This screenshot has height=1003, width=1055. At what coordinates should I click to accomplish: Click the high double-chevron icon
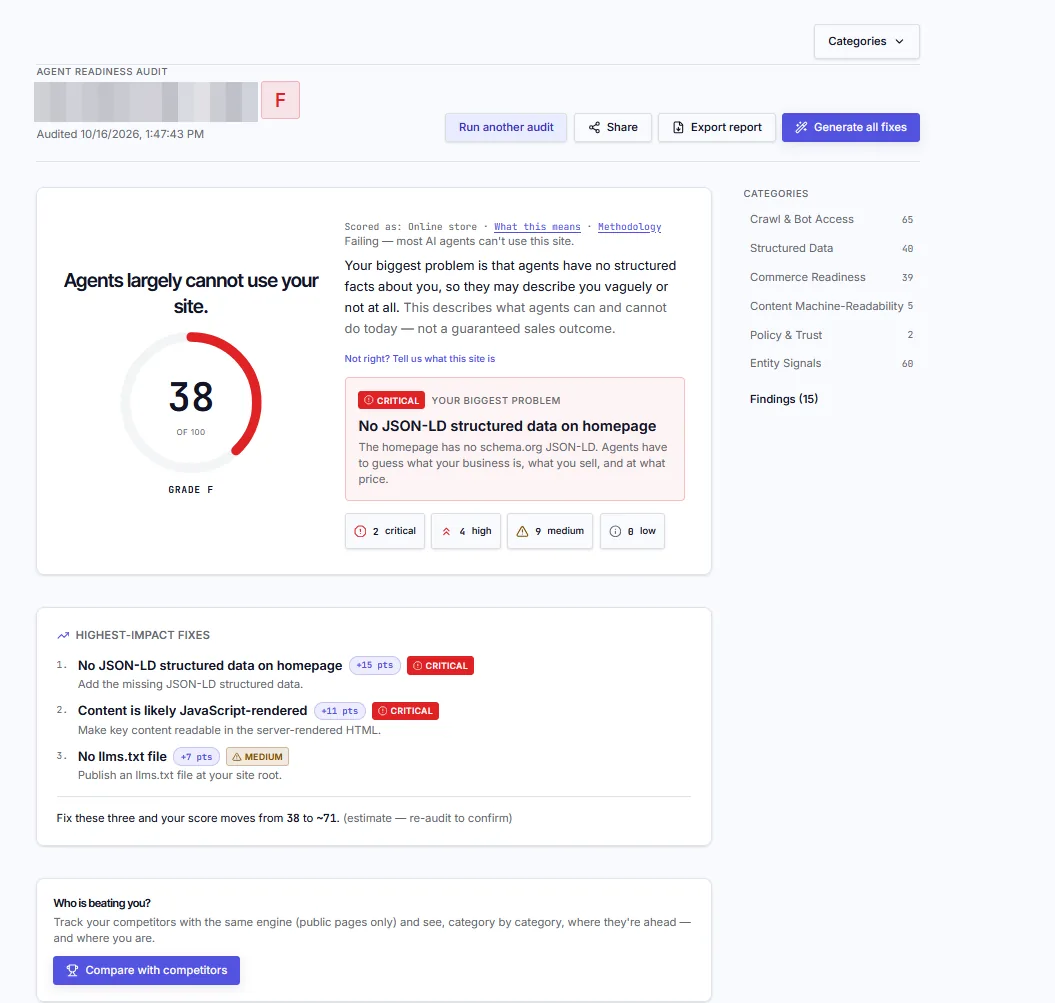(x=446, y=531)
